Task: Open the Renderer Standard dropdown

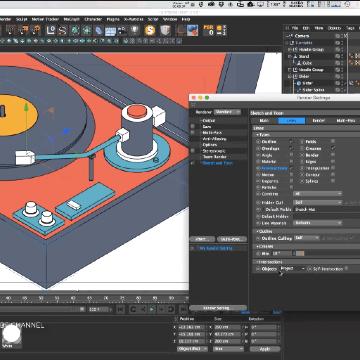Action: 227,112
